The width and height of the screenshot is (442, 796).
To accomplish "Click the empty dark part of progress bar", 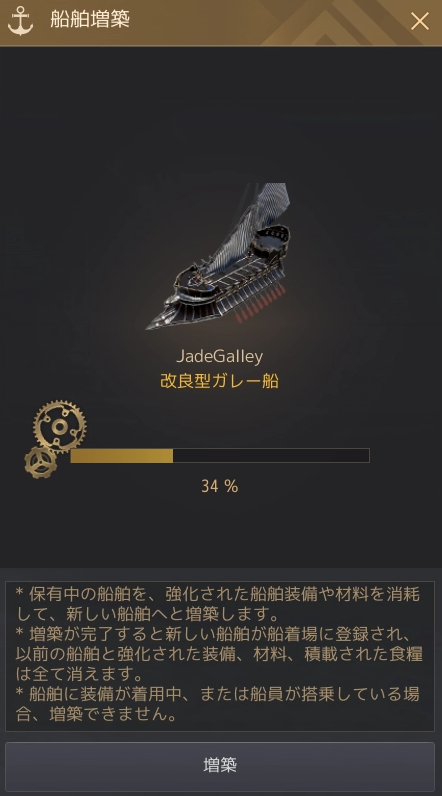I will tap(271, 455).
